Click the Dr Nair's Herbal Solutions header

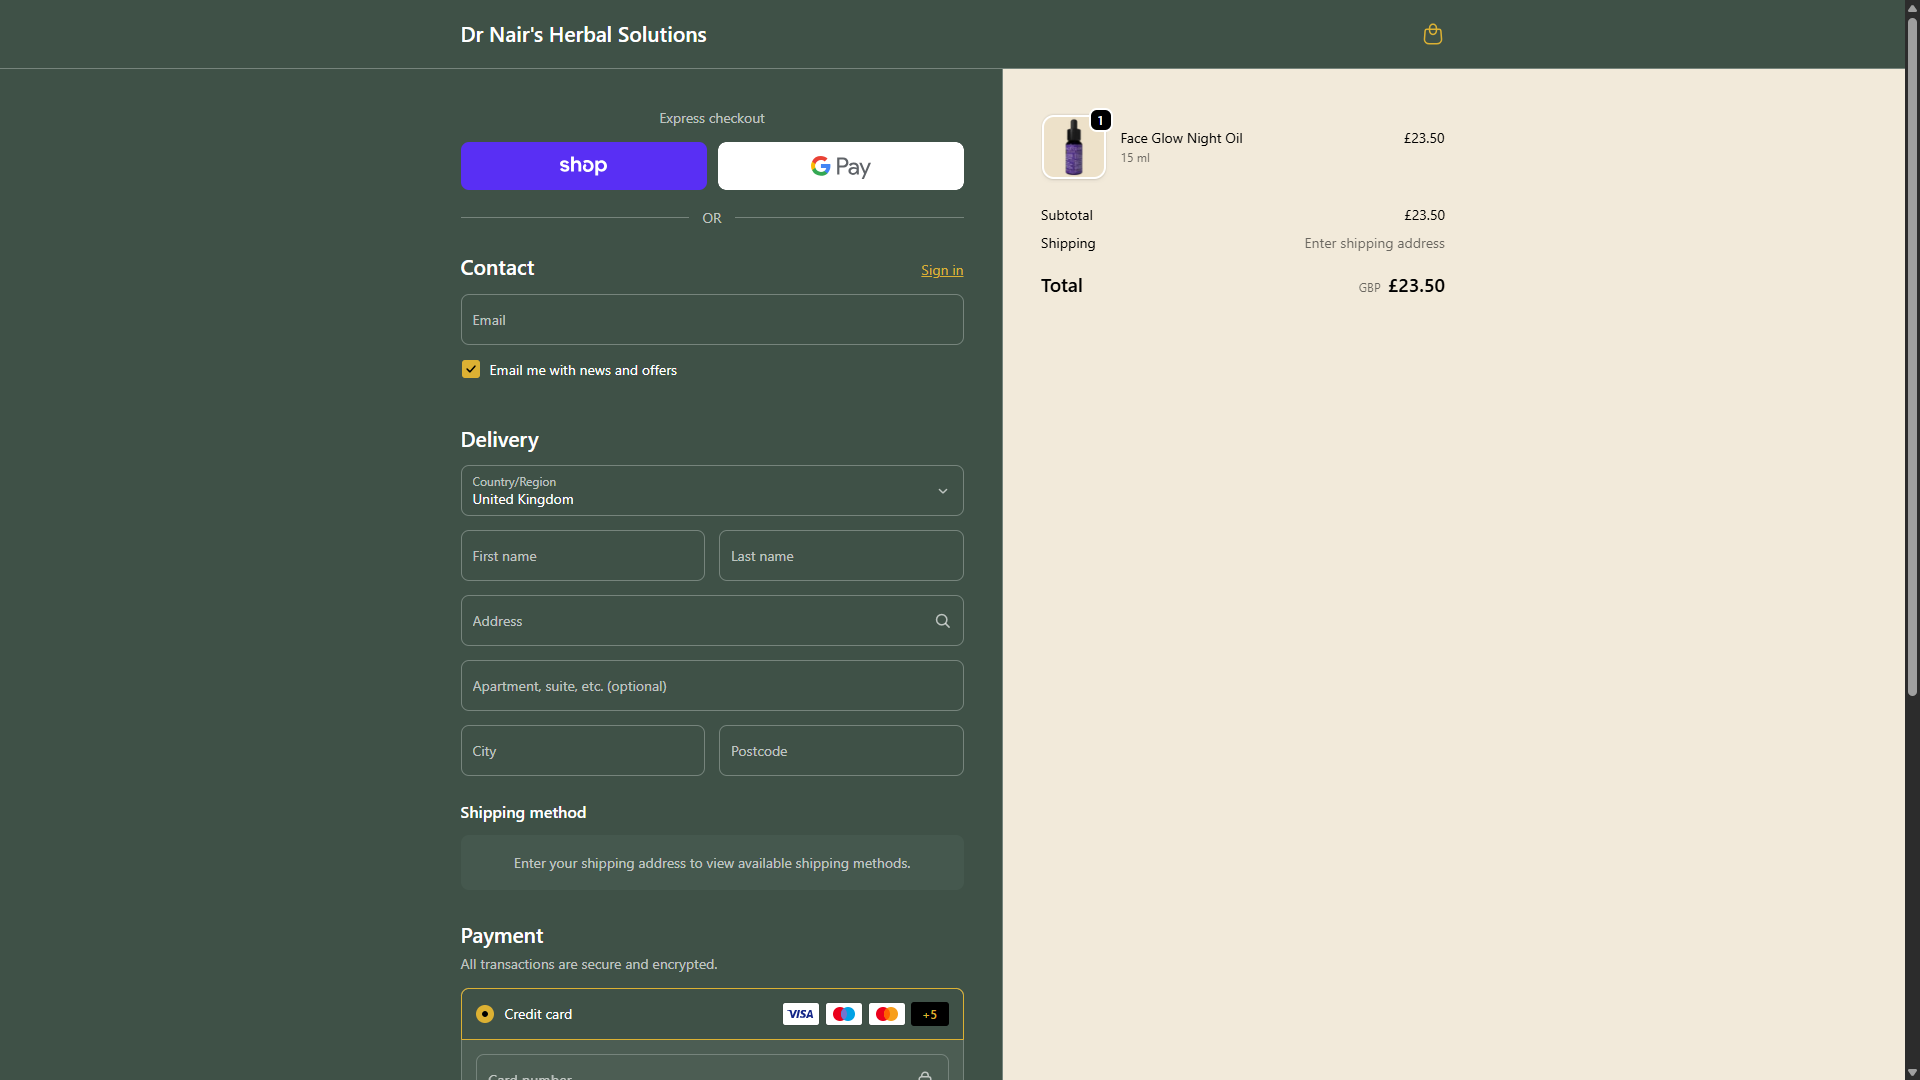click(x=583, y=33)
